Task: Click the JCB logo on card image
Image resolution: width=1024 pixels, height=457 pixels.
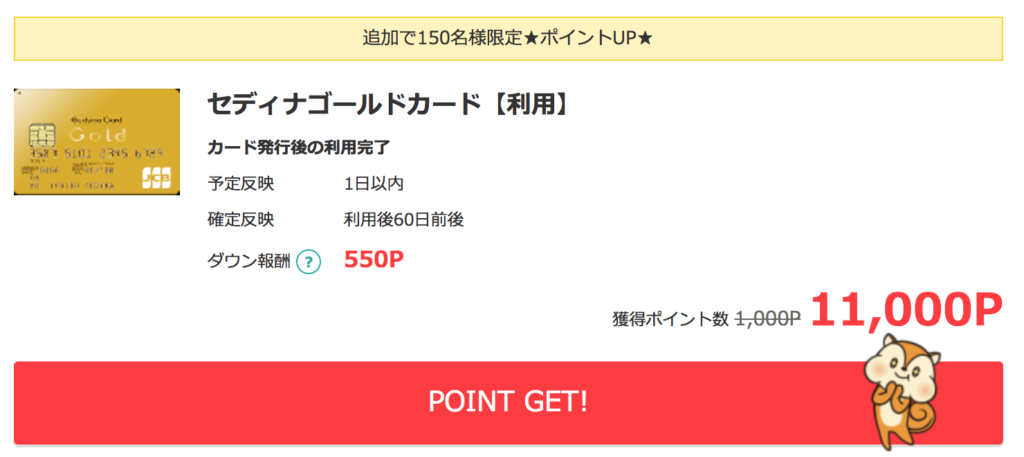Action: pos(156,178)
